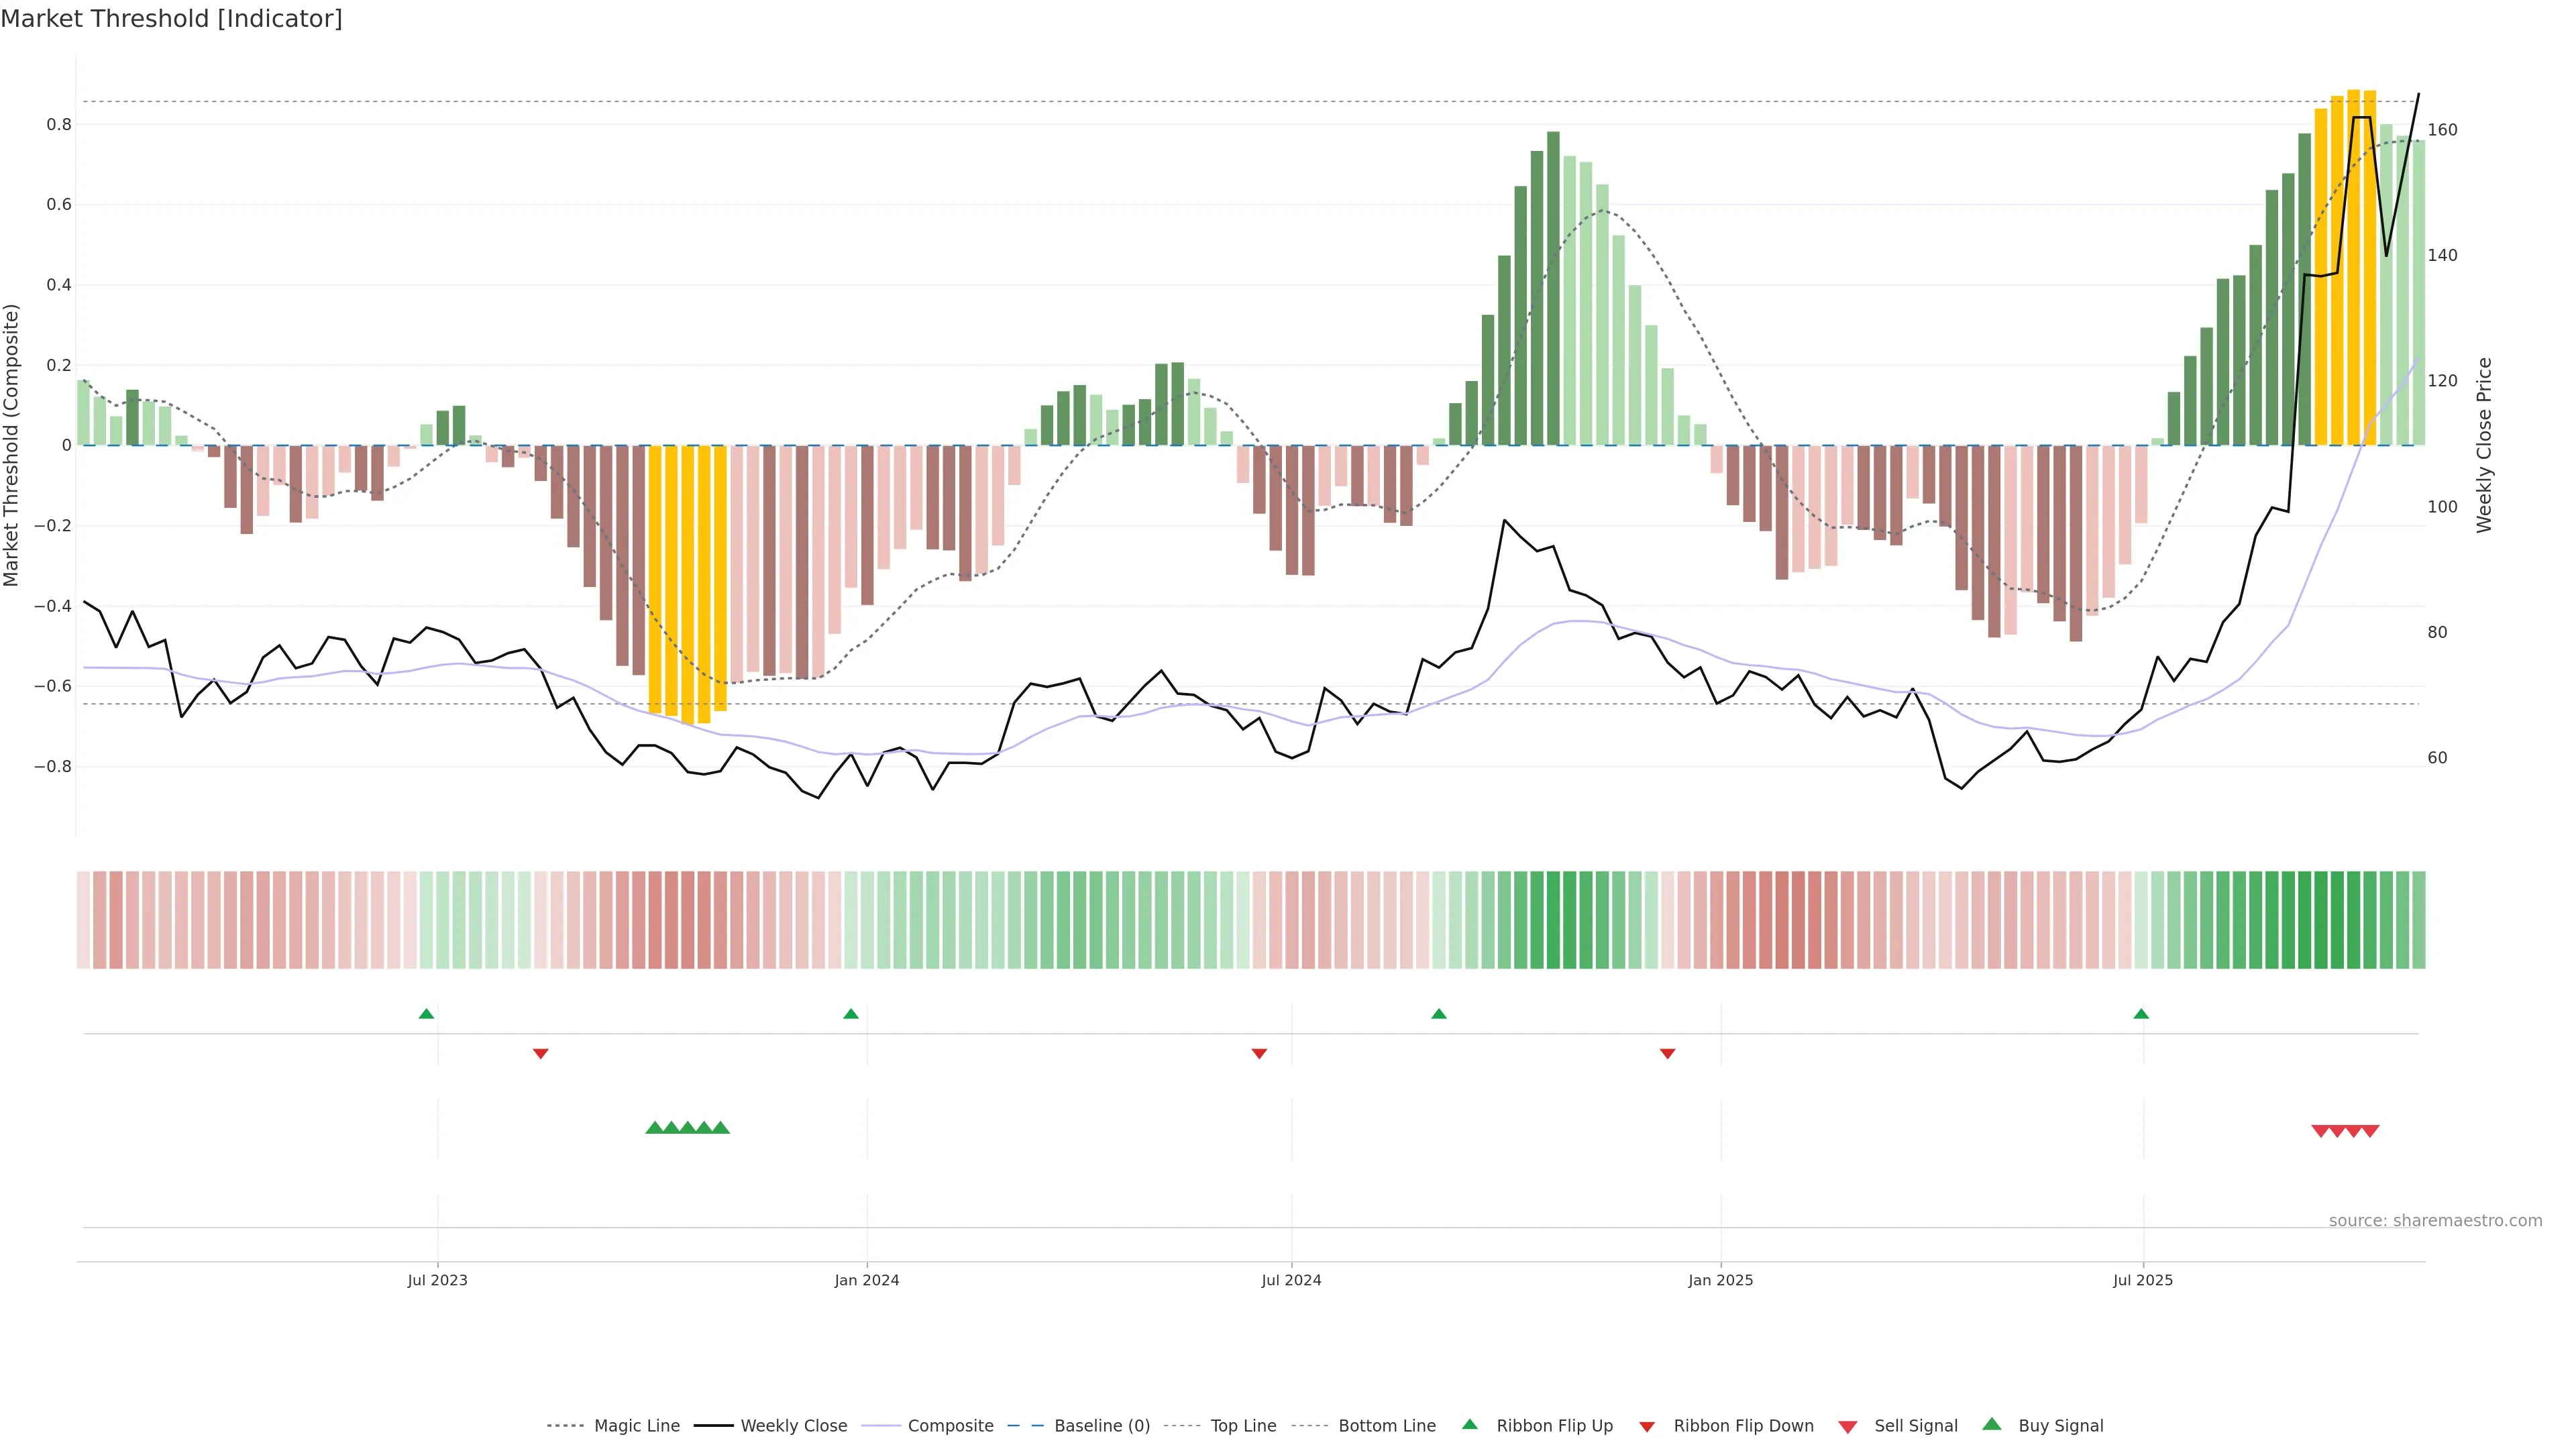Click the Buy Signal legend icon
The width and height of the screenshot is (2576, 1449).
click(x=1992, y=1424)
